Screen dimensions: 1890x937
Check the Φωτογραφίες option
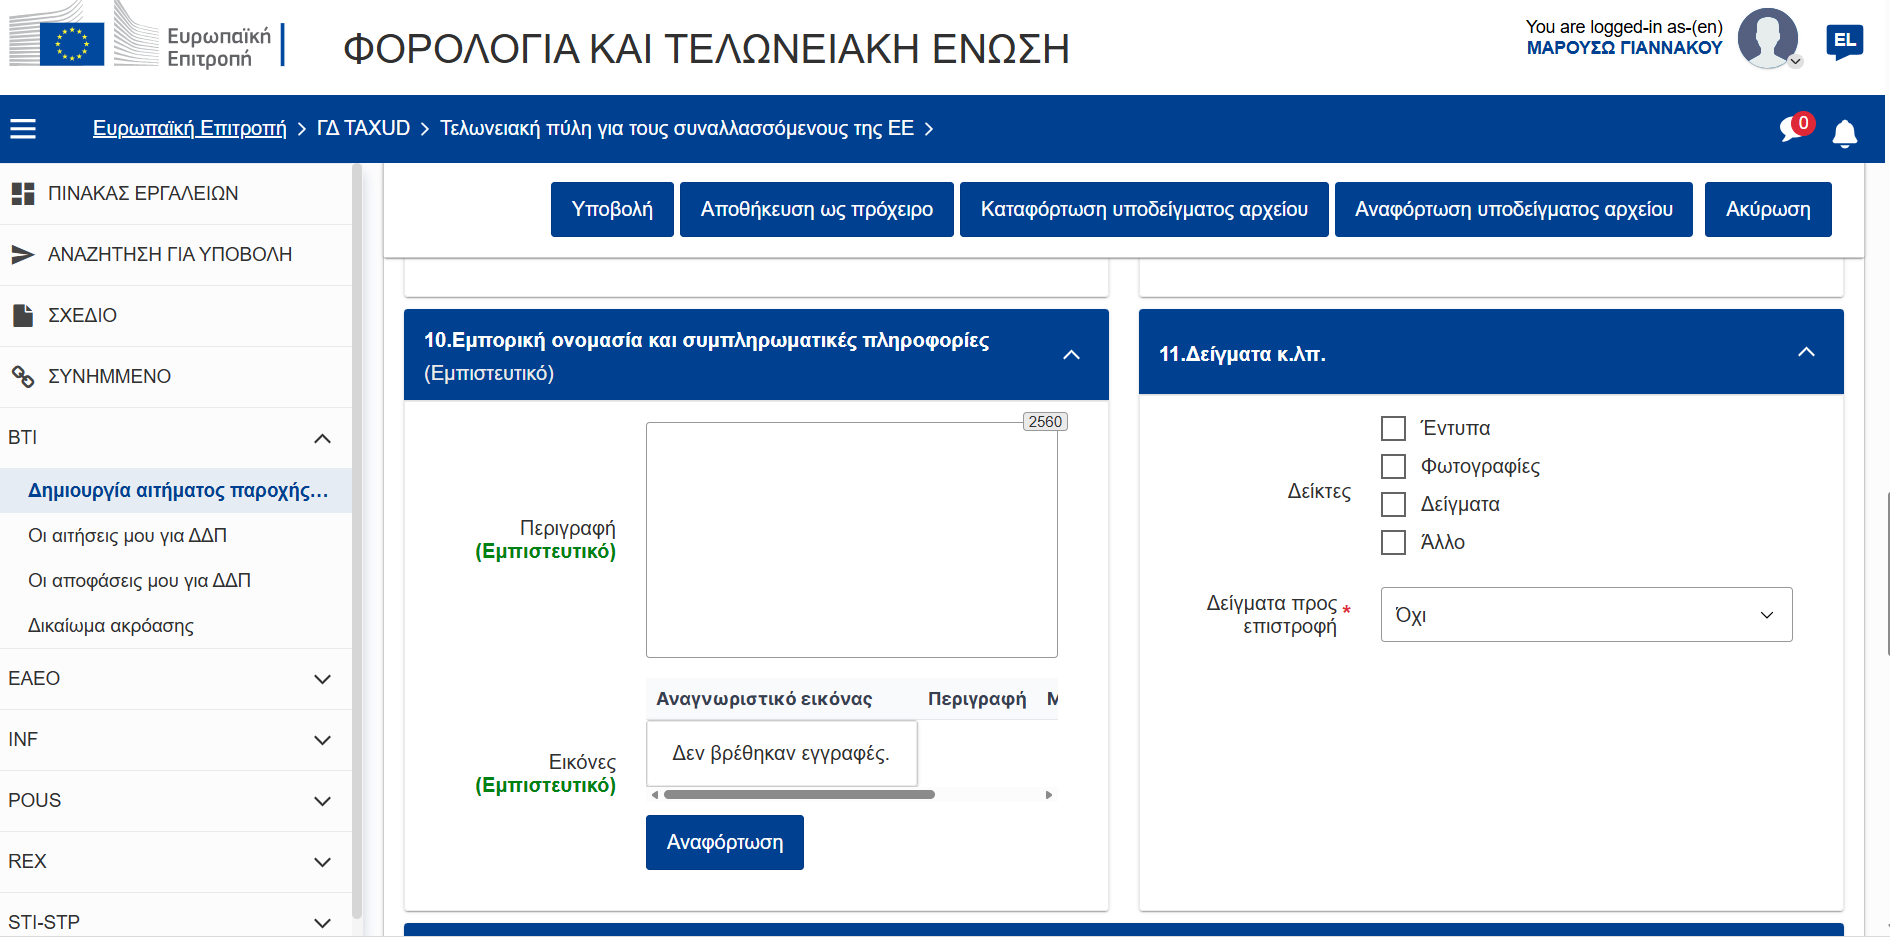point(1393,467)
